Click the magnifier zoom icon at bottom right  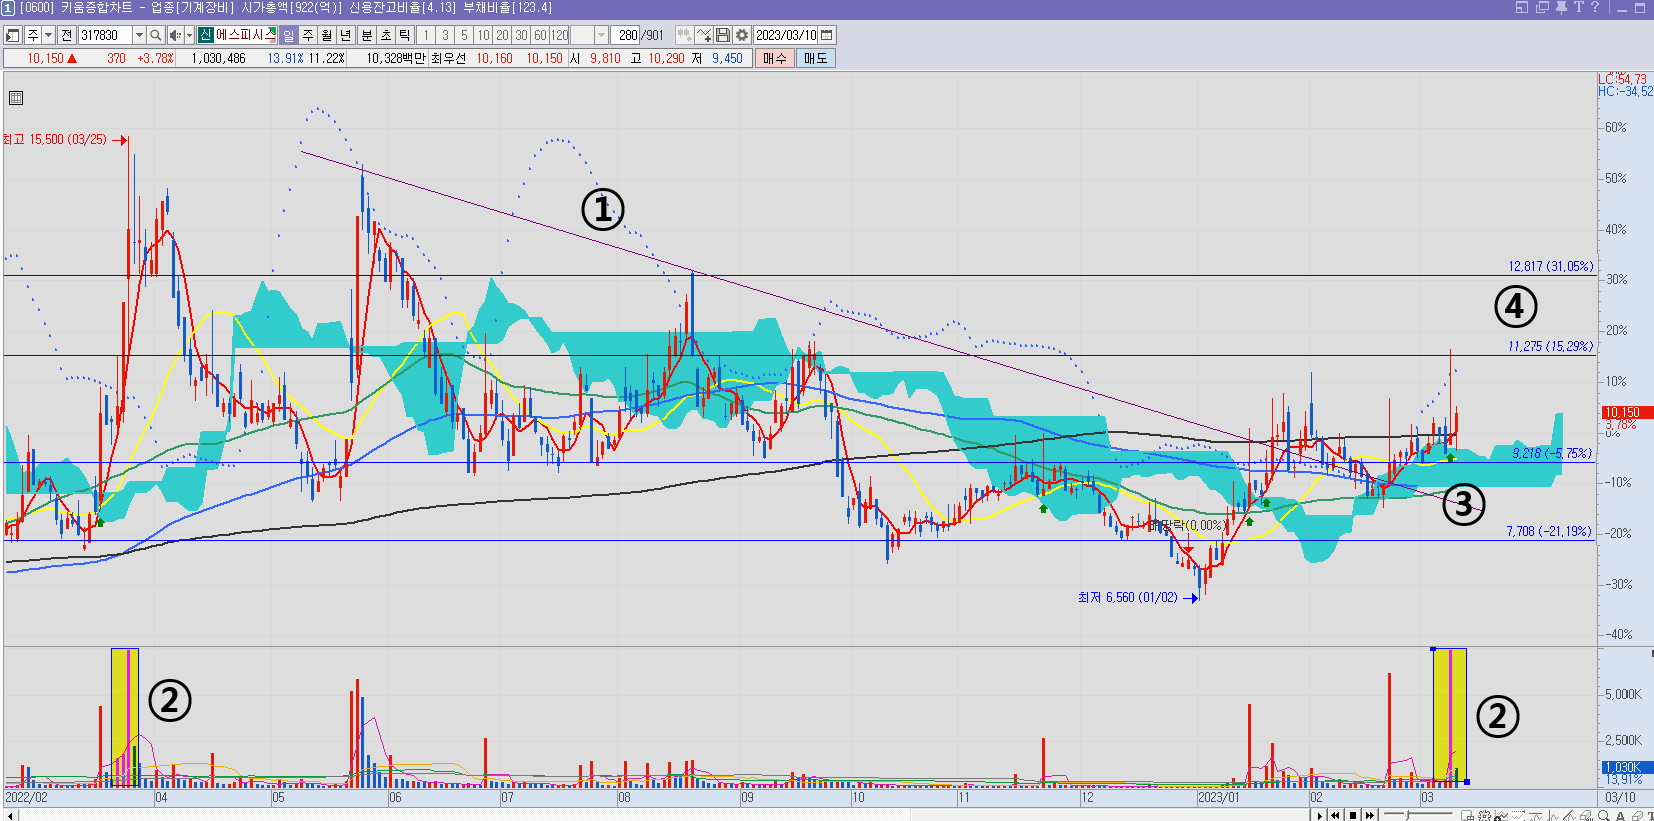coord(1604,815)
